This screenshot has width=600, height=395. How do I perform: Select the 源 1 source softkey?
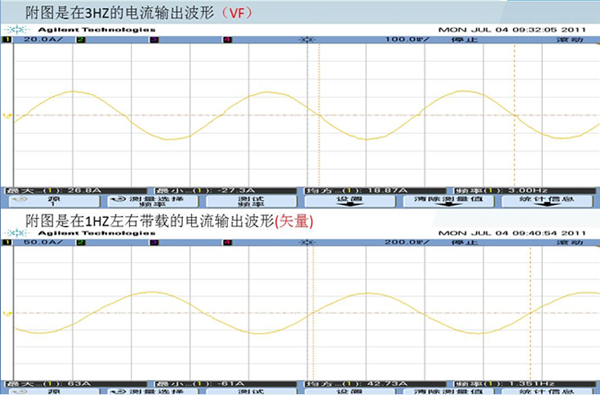[53, 201]
